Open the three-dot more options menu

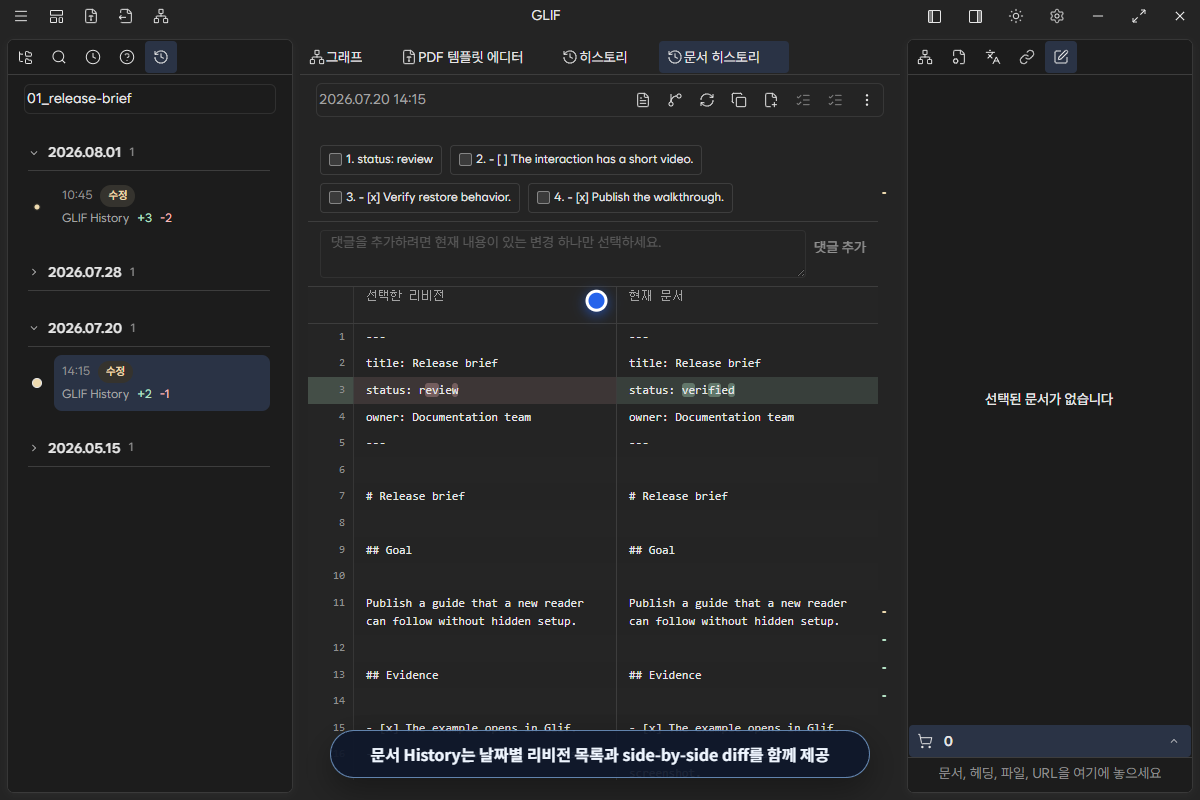[x=867, y=100]
